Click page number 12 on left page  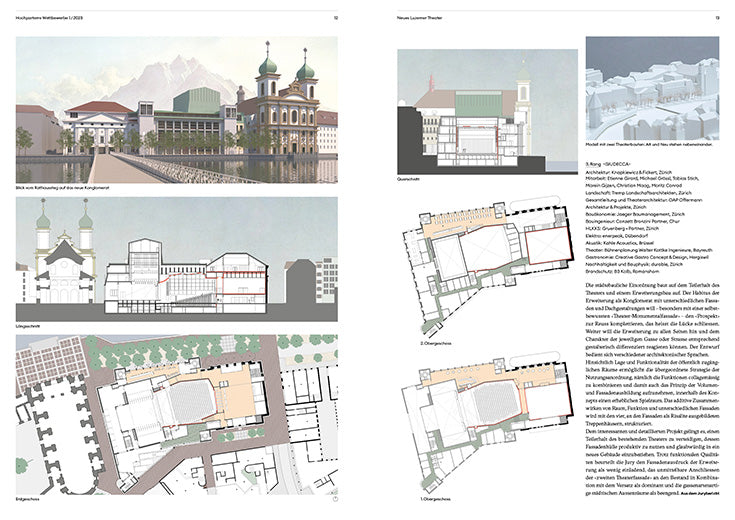tap(335, 18)
